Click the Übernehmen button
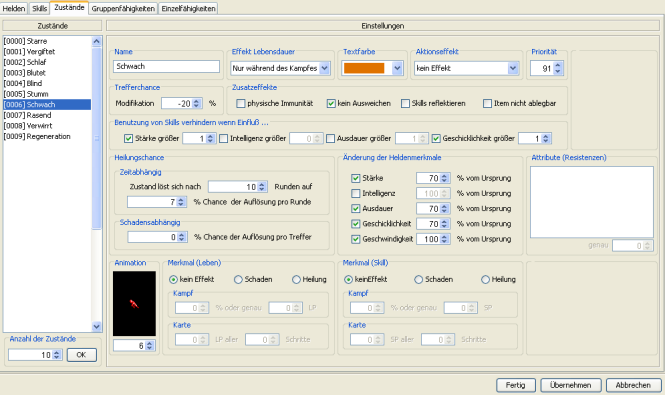Viewport: 665px width, 395px height. pyautogui.click(x=570, y=385)
